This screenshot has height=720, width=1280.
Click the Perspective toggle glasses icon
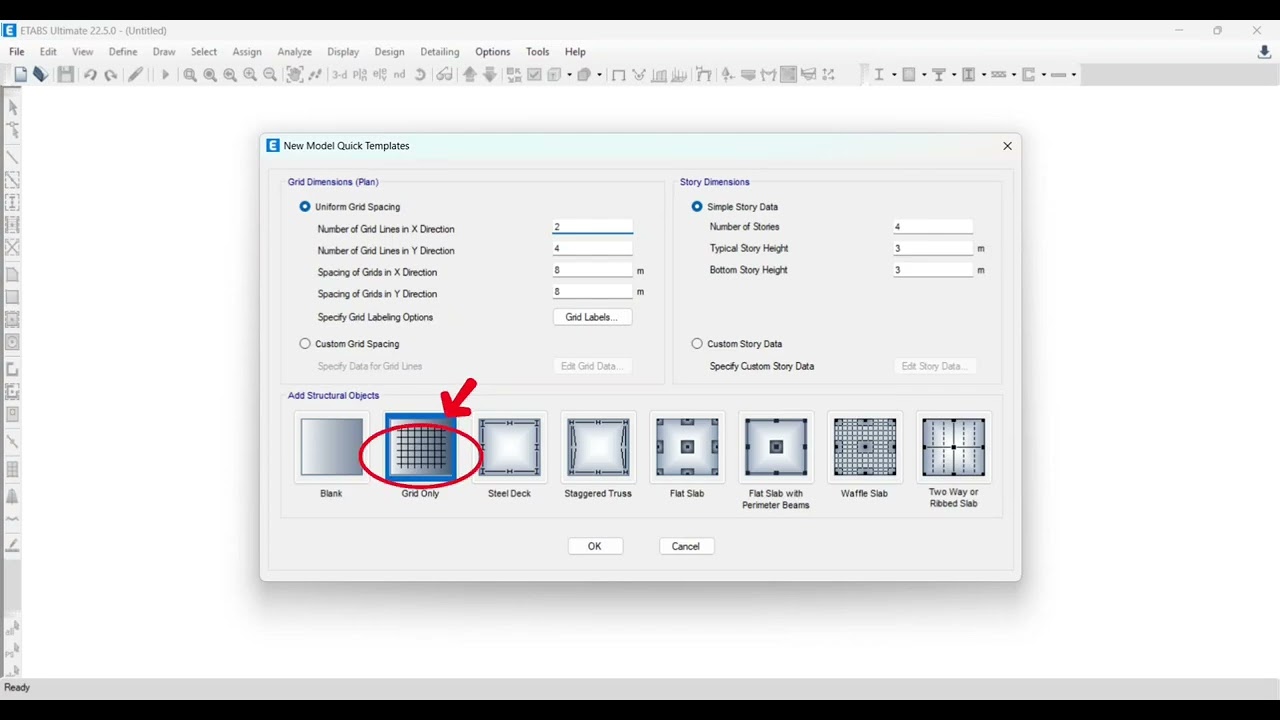pyautogui.click(x=444, y=75)
